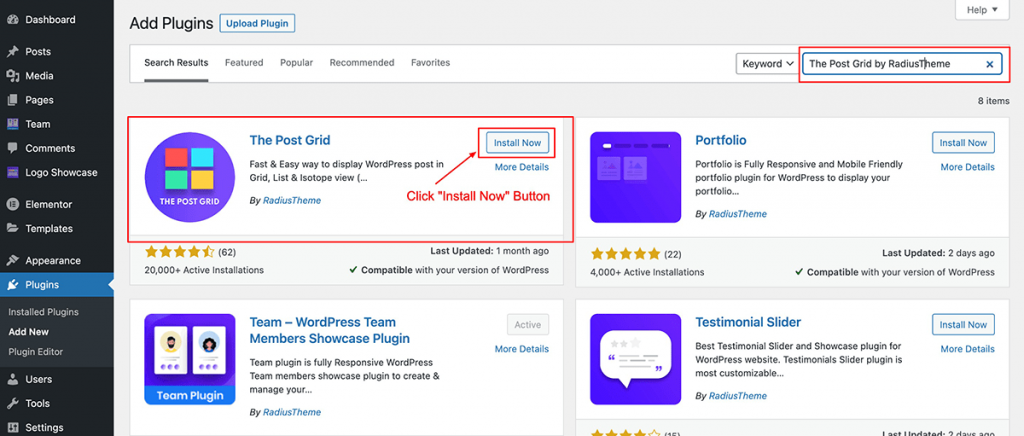Switch to Favorites tab
Viewport: 1024px width, 436px height.
coord(430,63)
